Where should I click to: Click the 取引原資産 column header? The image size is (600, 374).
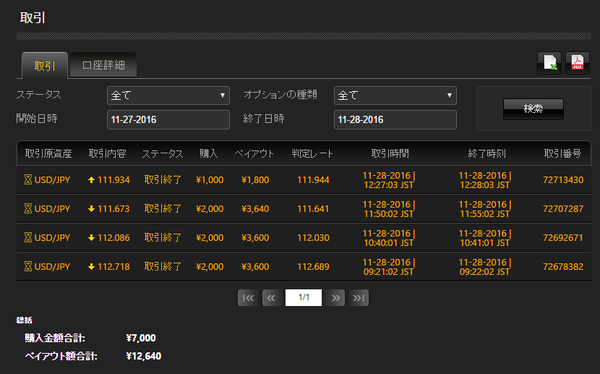coord(48,154)
